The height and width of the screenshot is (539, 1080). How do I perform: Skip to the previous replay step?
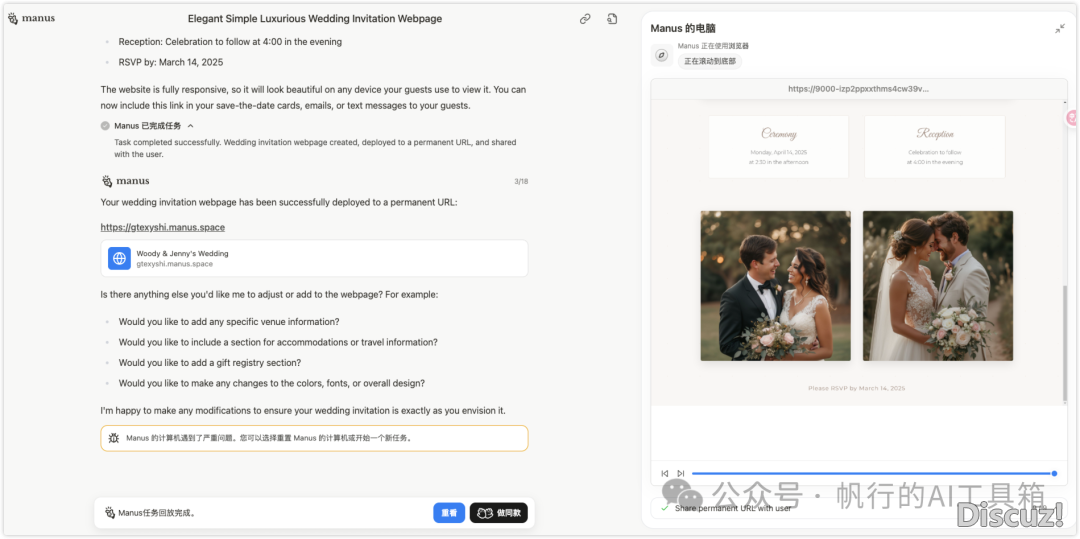(x=665, y=473)
